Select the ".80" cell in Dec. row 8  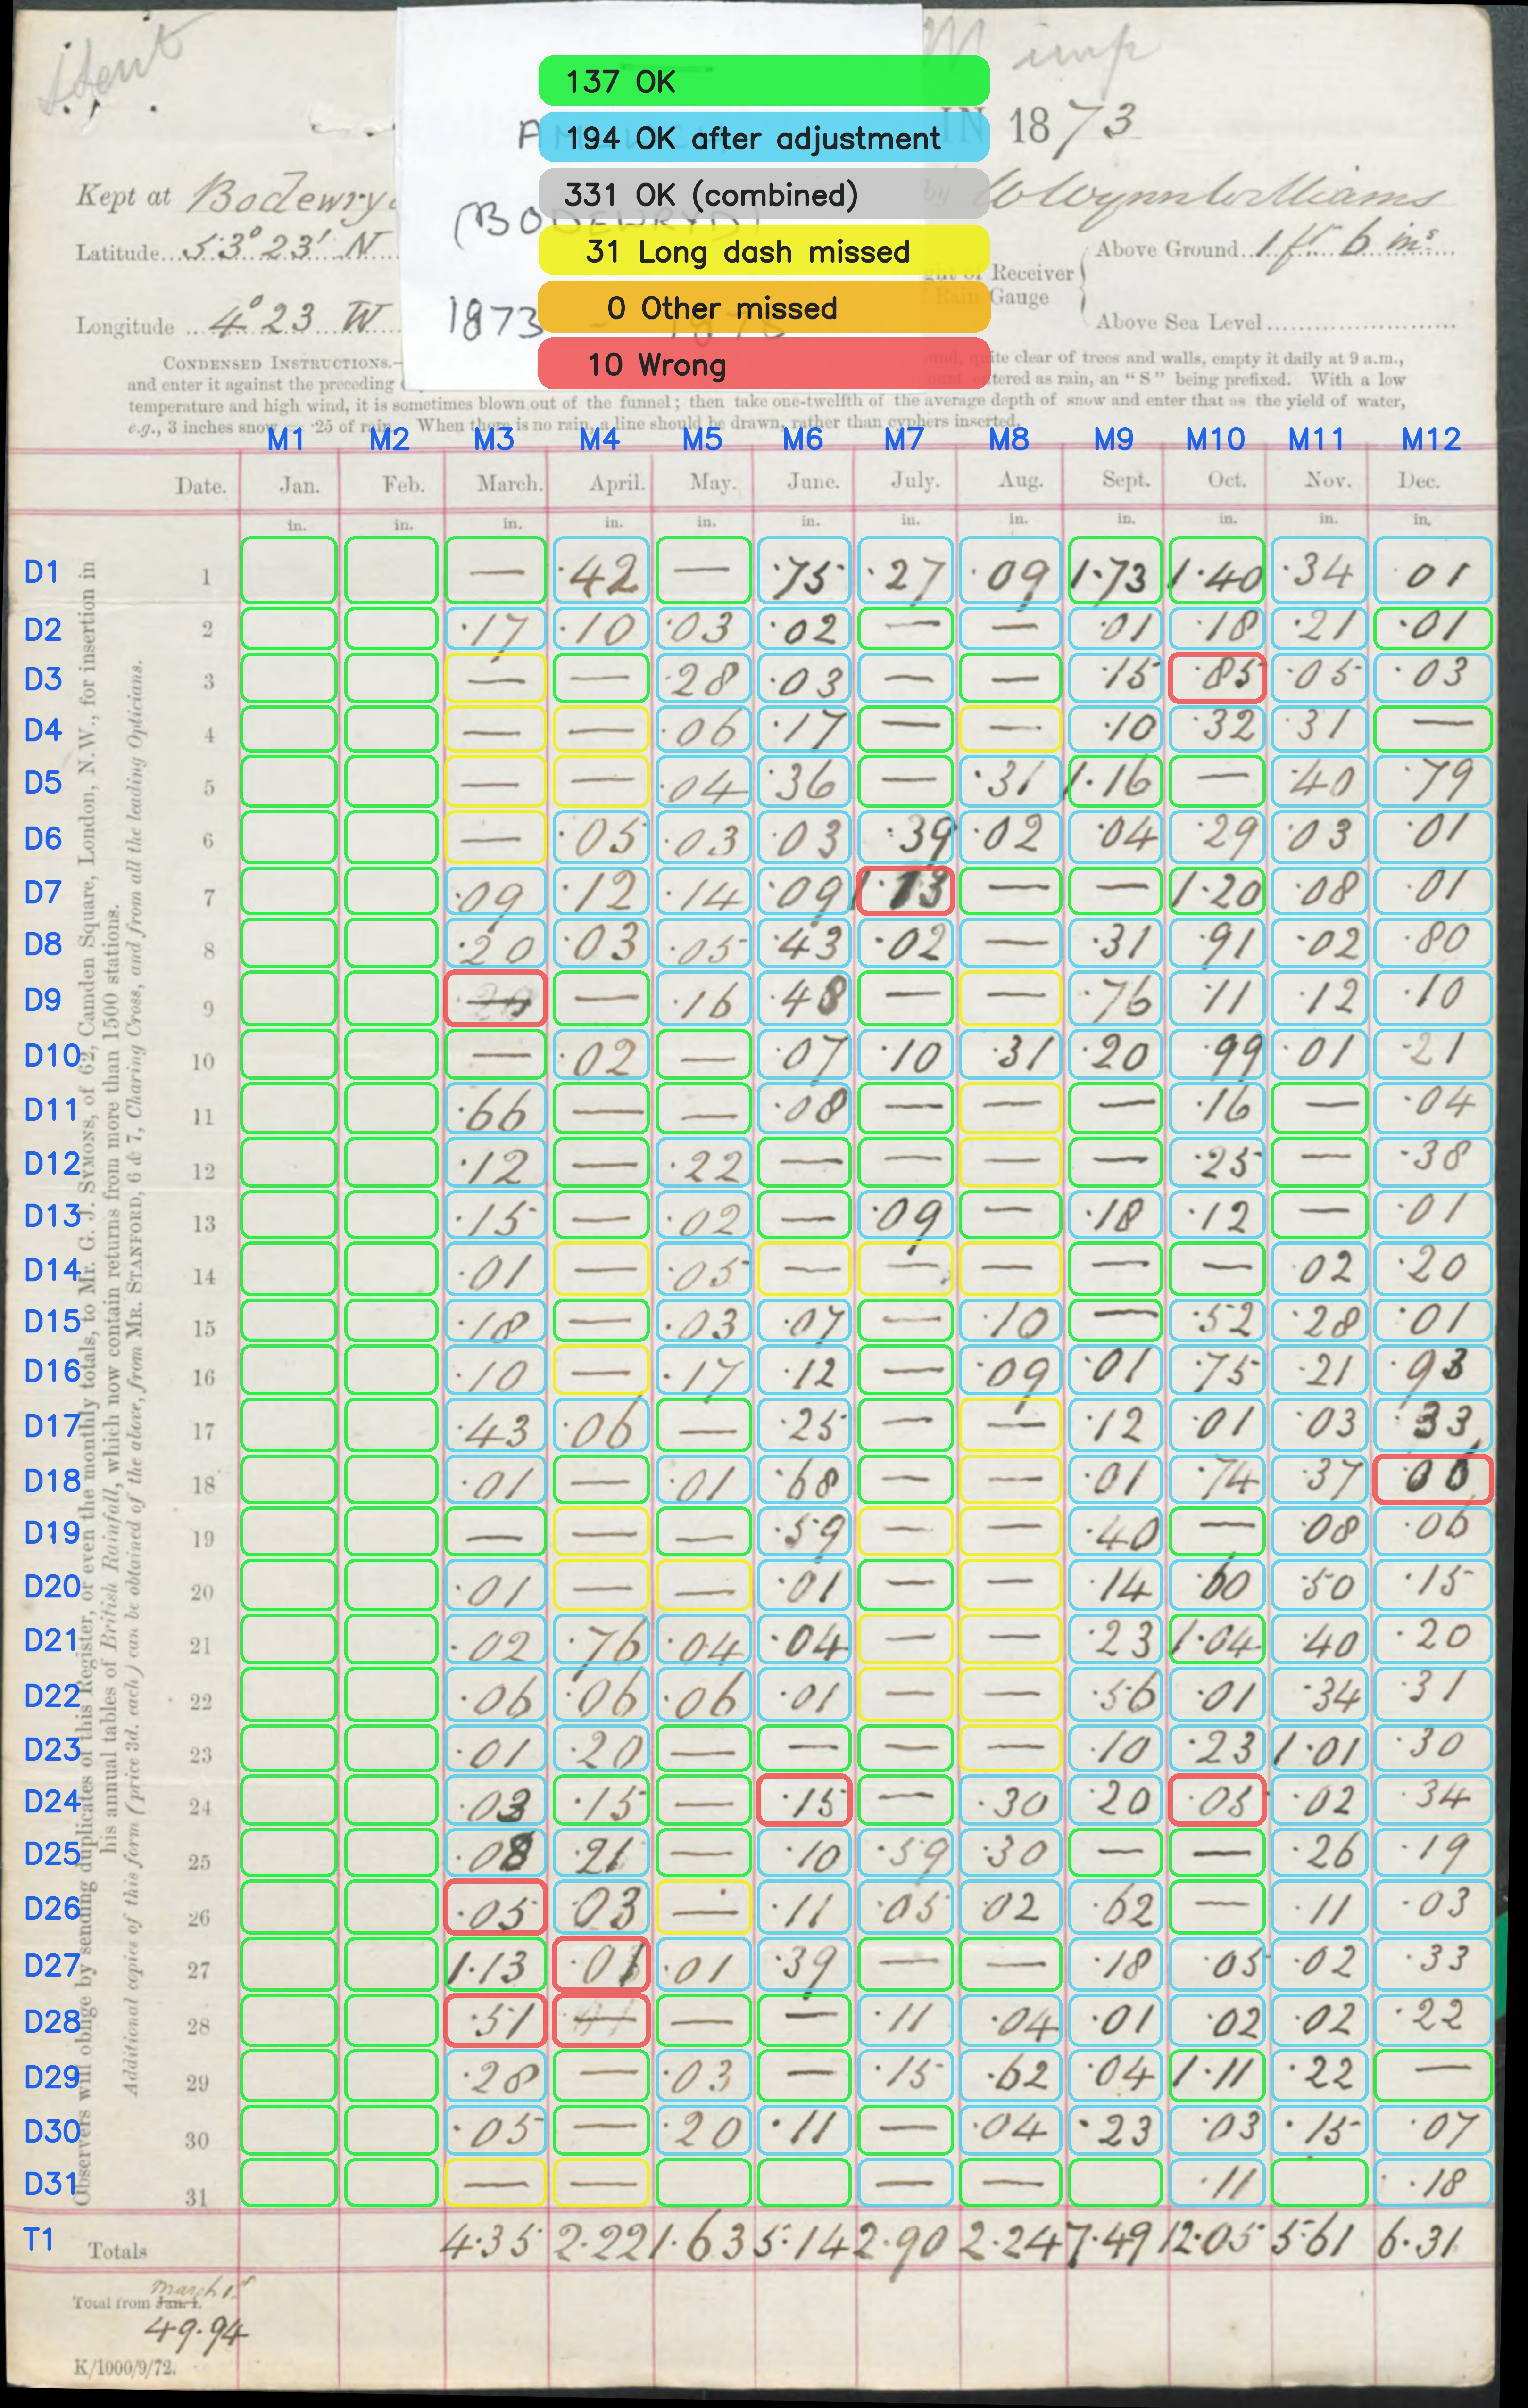coord(1433,944)
